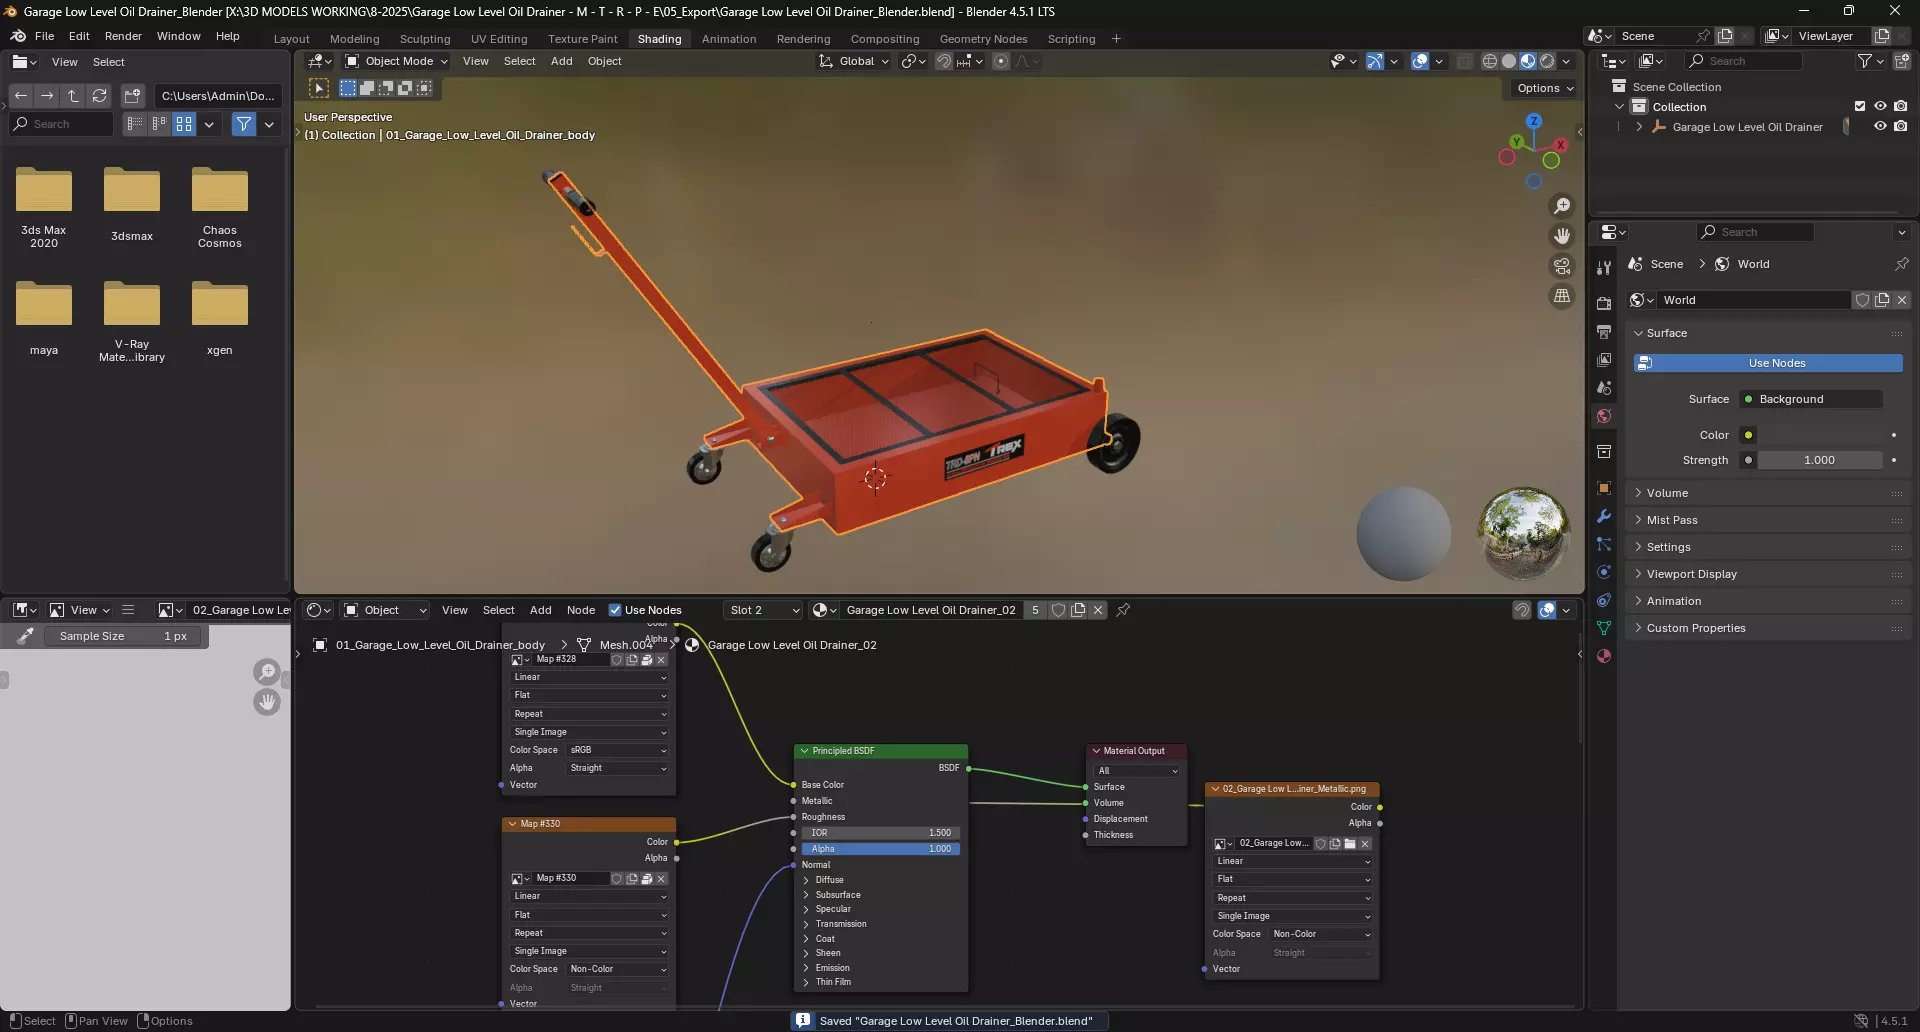This screenshot has width=1920, height=1032.
Task: Open the 3dsmax folder
Action: (132, 204)
